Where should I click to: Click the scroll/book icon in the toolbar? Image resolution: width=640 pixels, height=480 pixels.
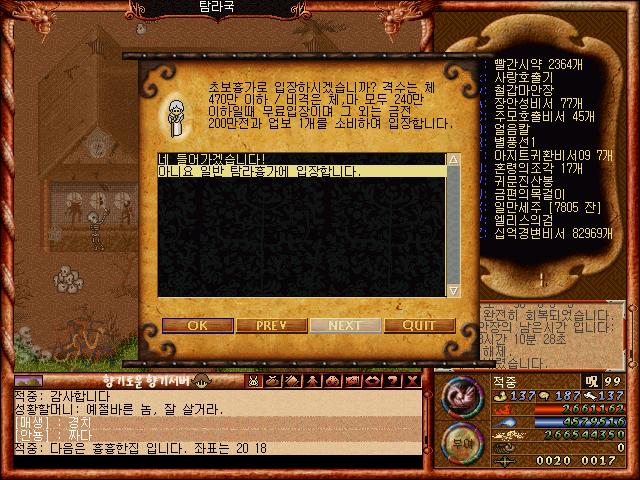(293, 381)
